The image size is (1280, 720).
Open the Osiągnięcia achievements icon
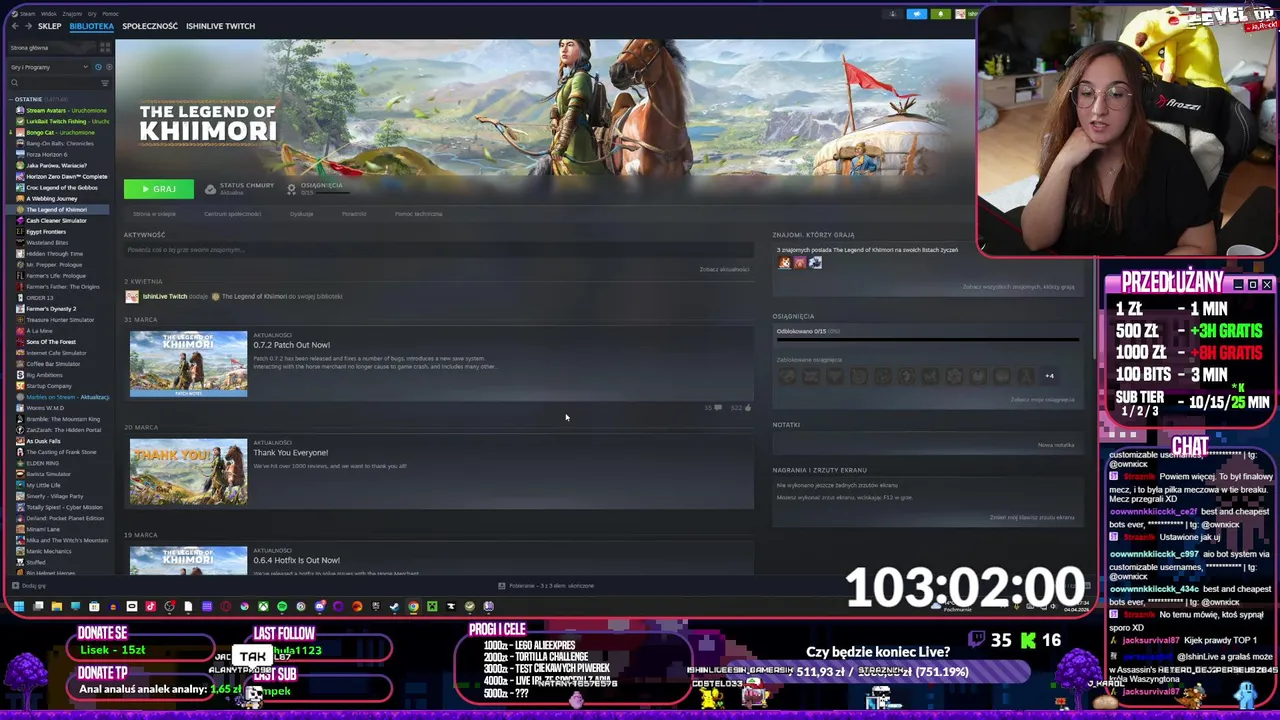point(291,189)
